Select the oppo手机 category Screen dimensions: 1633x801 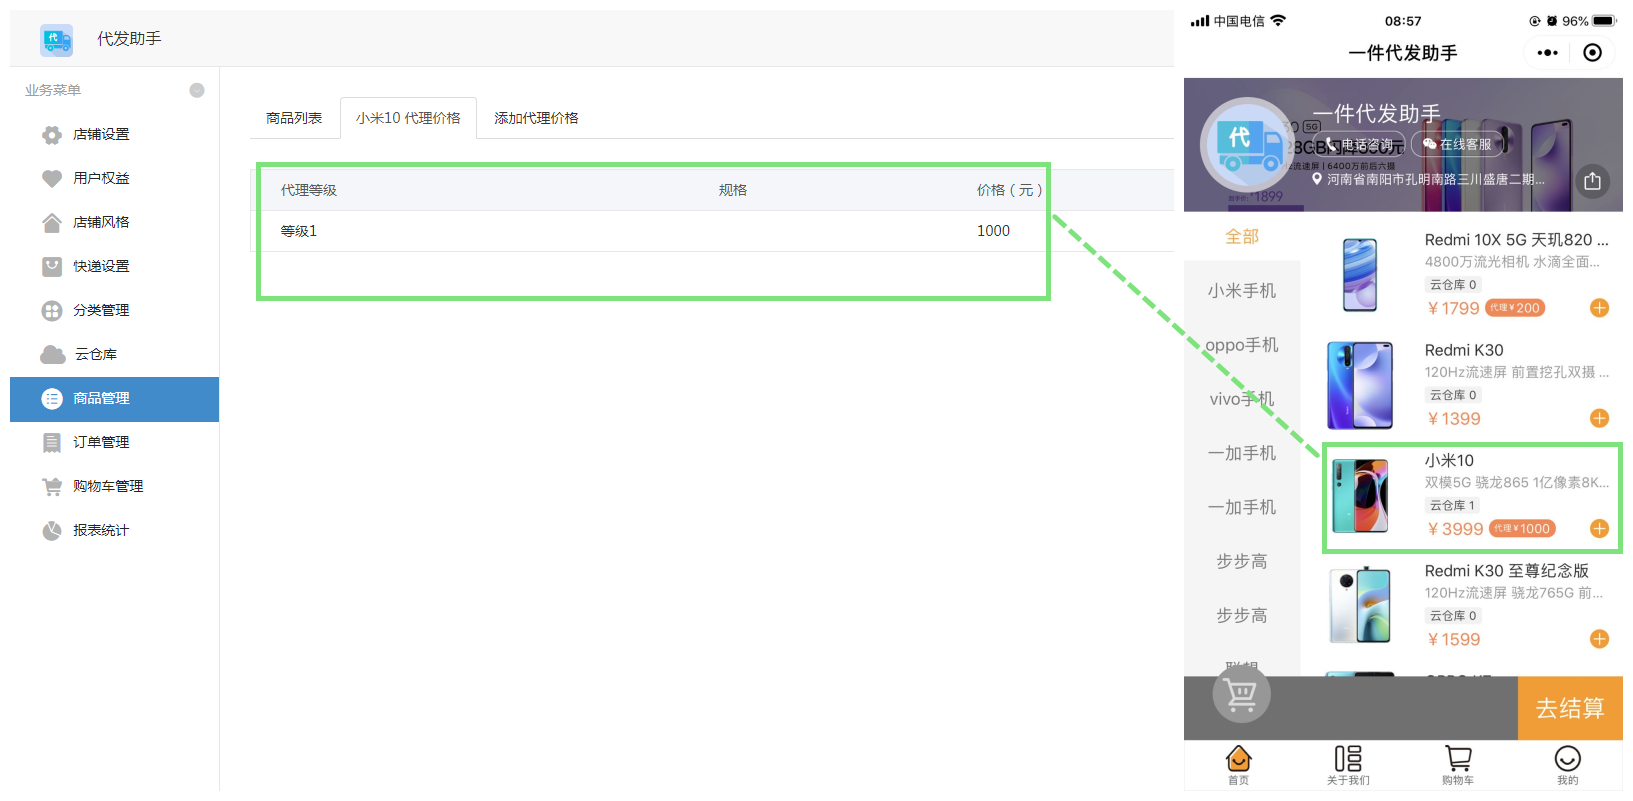pyautogui.click(x=1242, y=345)
